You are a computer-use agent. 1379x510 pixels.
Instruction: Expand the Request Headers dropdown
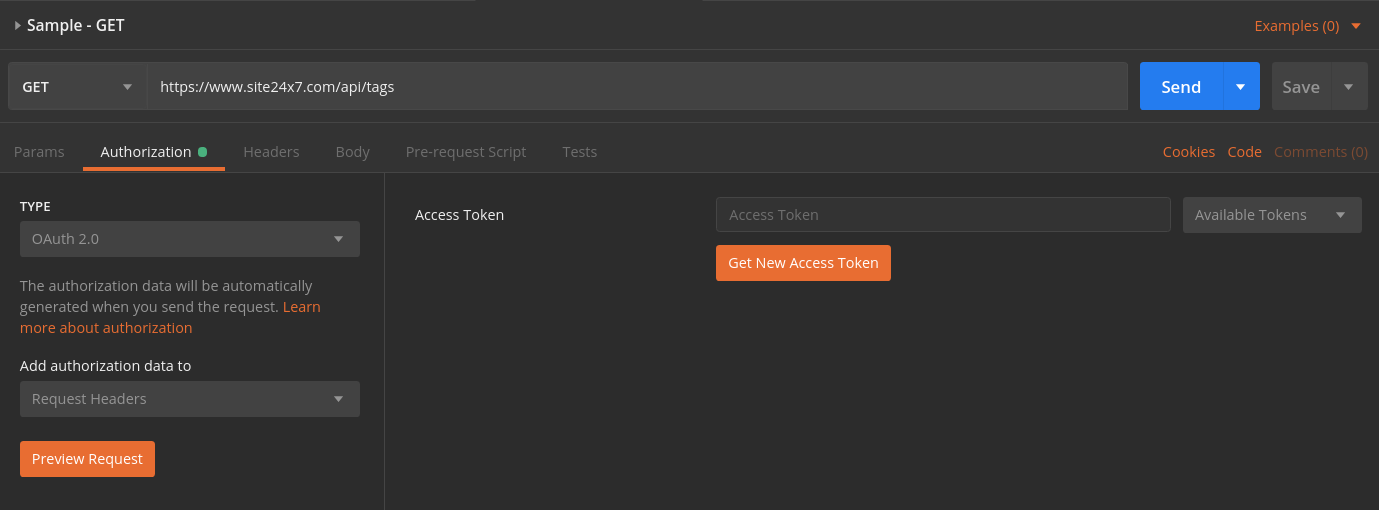tap(189, 399)
